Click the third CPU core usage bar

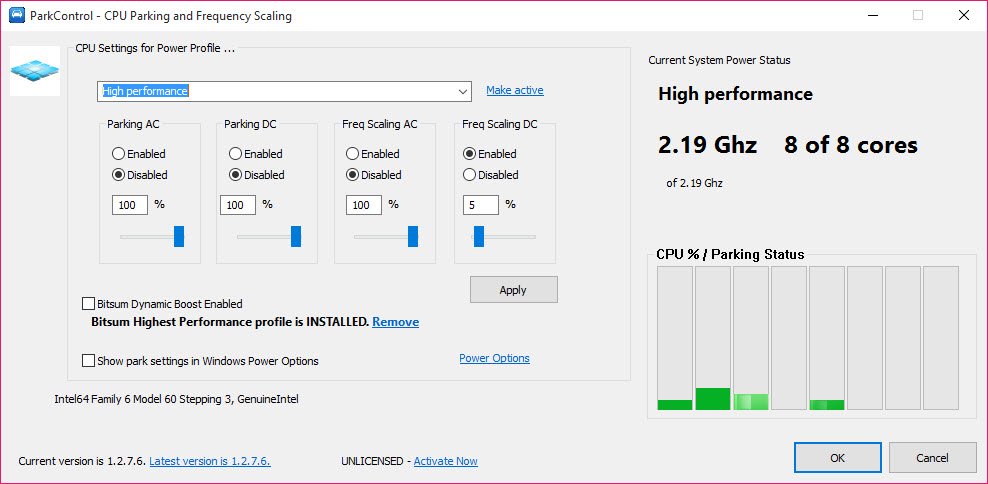click(751, 338)
